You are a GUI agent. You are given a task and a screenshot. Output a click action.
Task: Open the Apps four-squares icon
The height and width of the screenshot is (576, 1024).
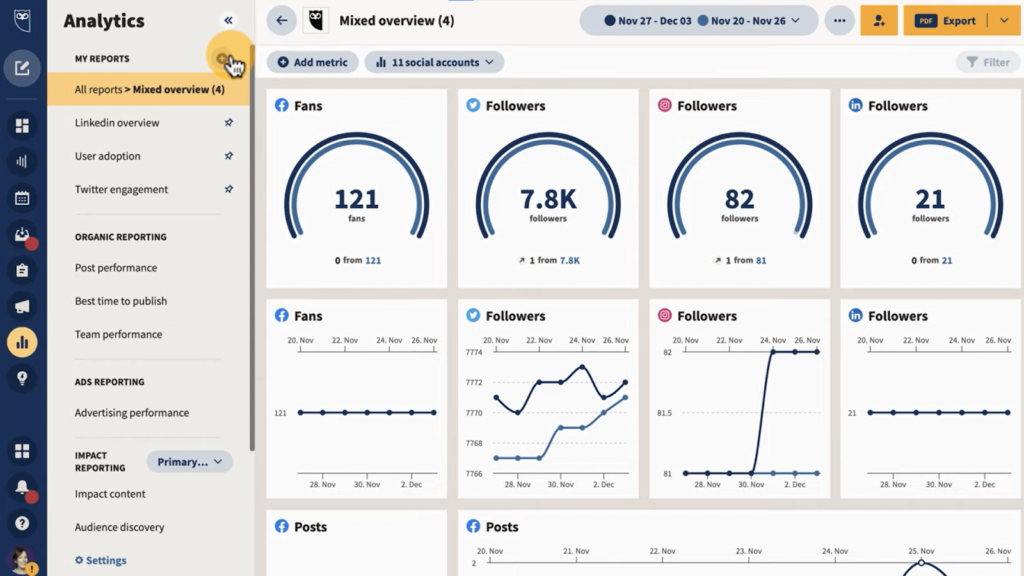click(22, 451)
